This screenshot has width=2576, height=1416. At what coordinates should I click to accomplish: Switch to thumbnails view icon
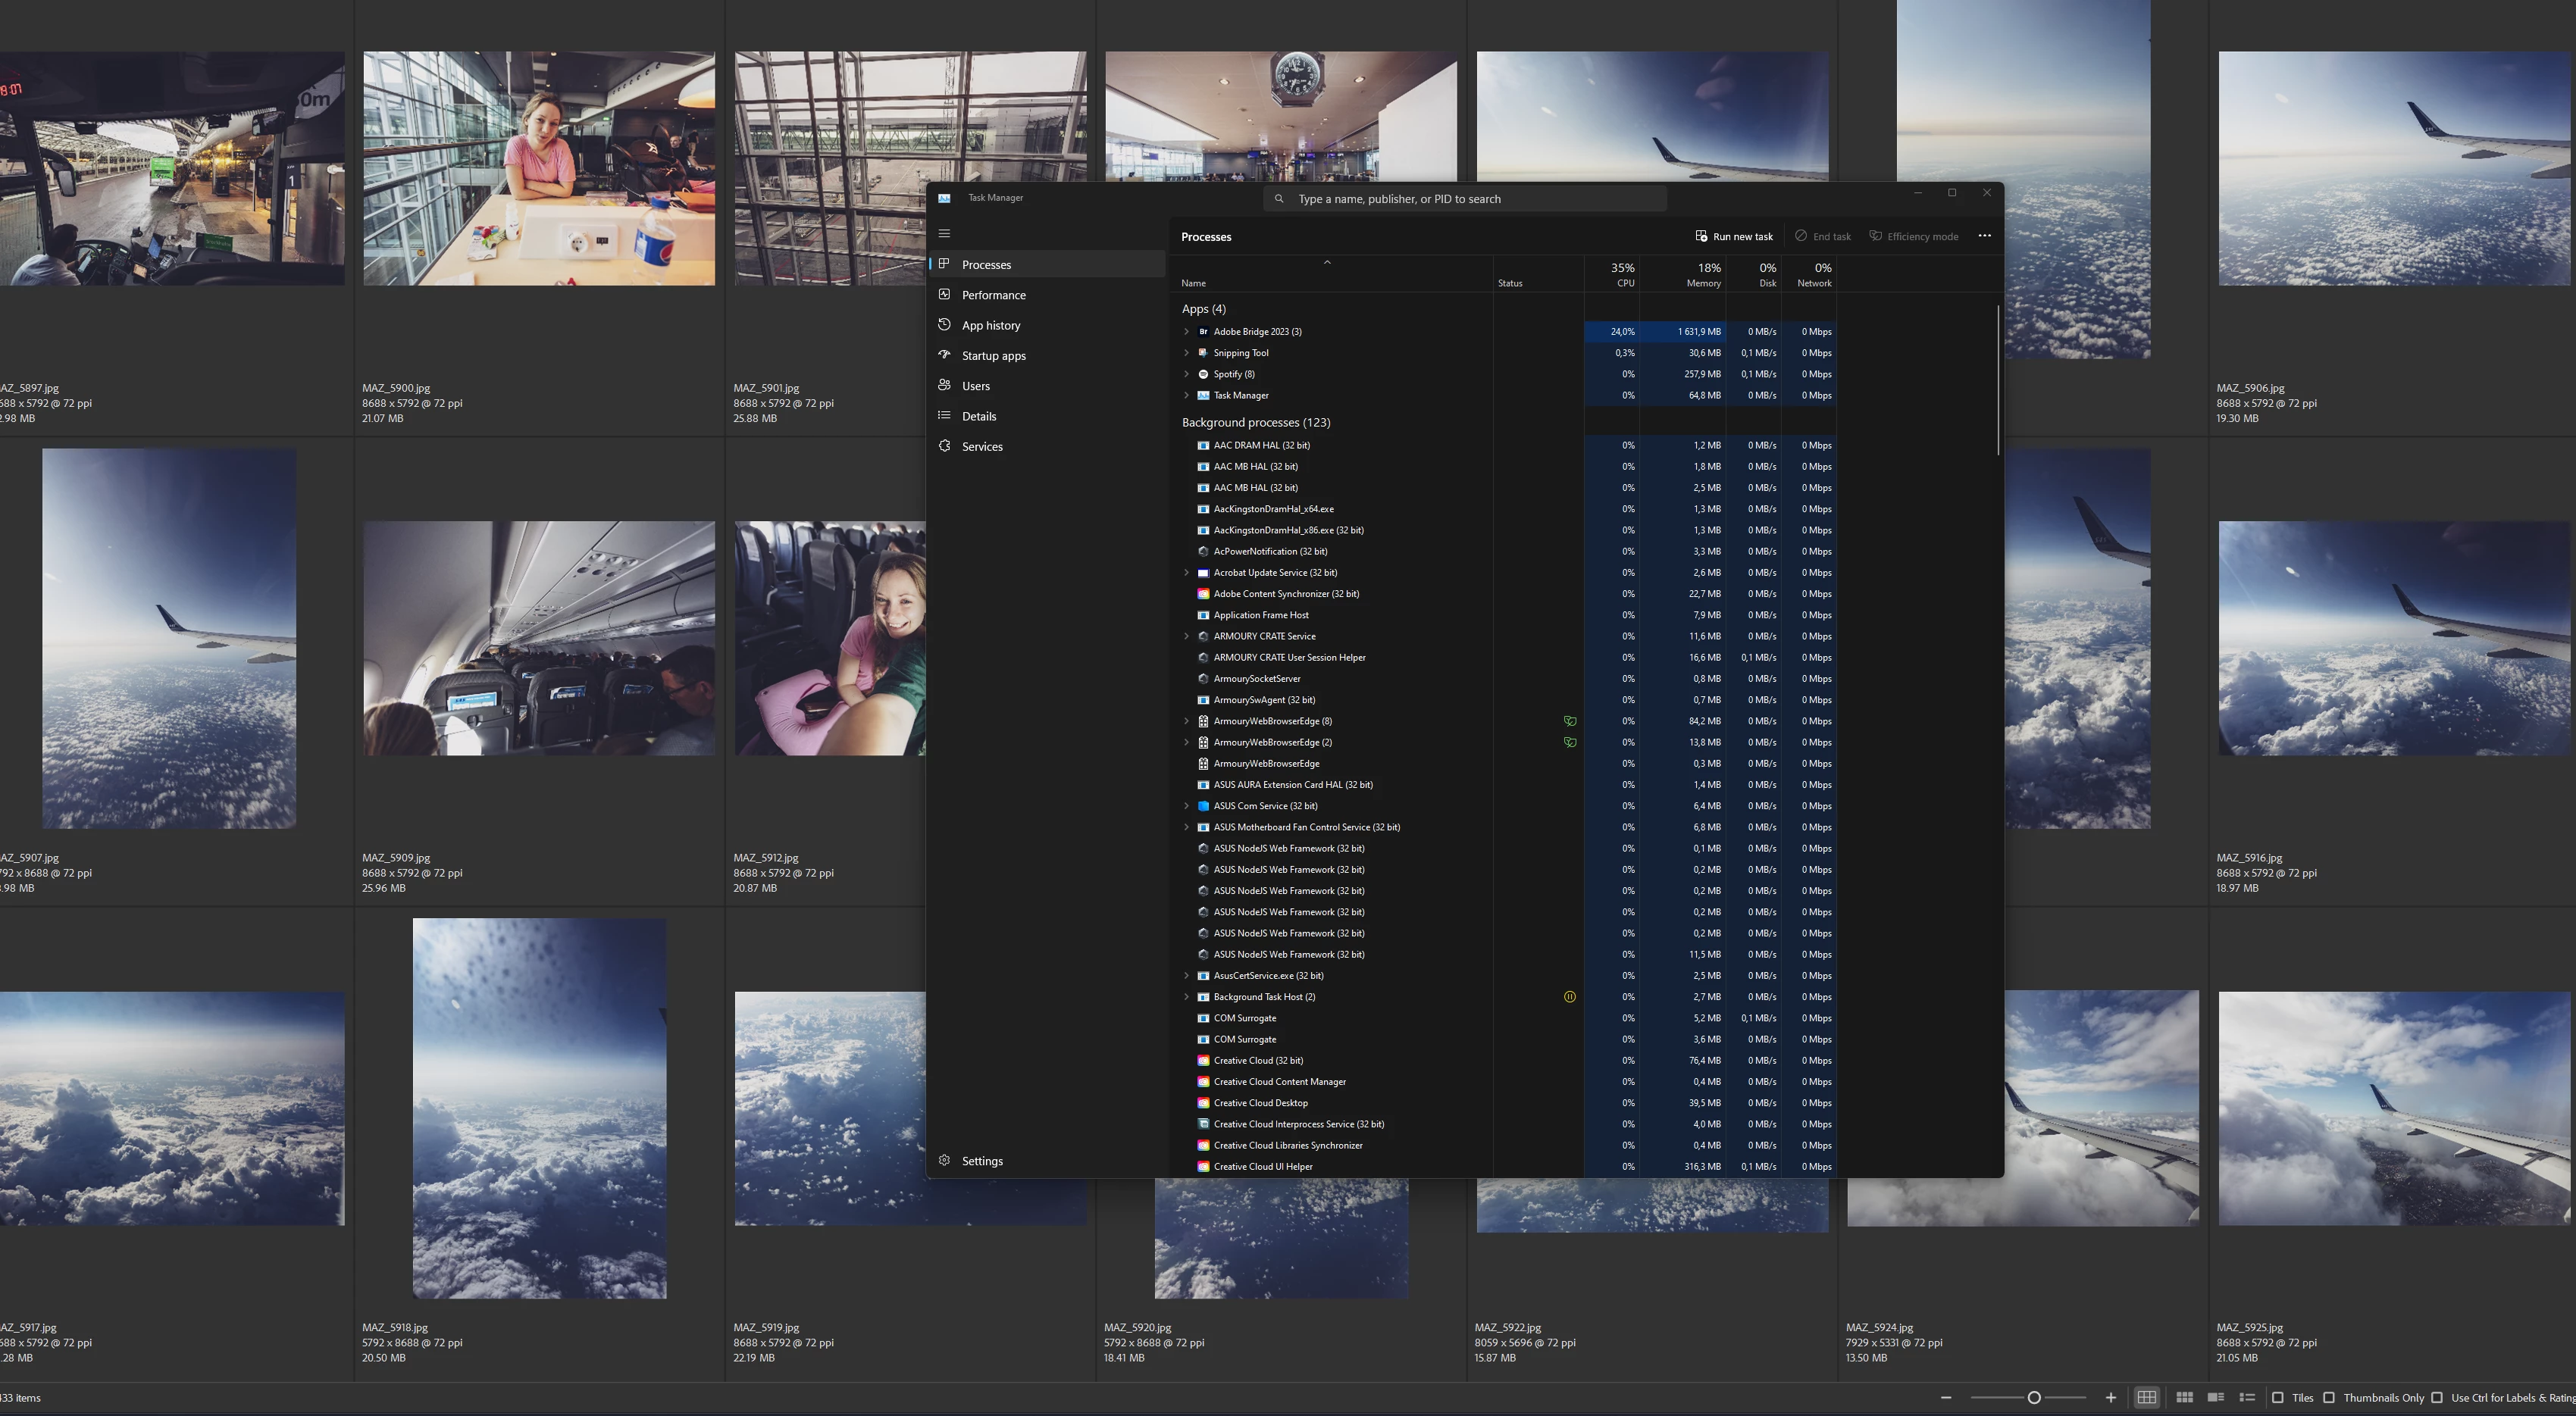point(2184,1398)
